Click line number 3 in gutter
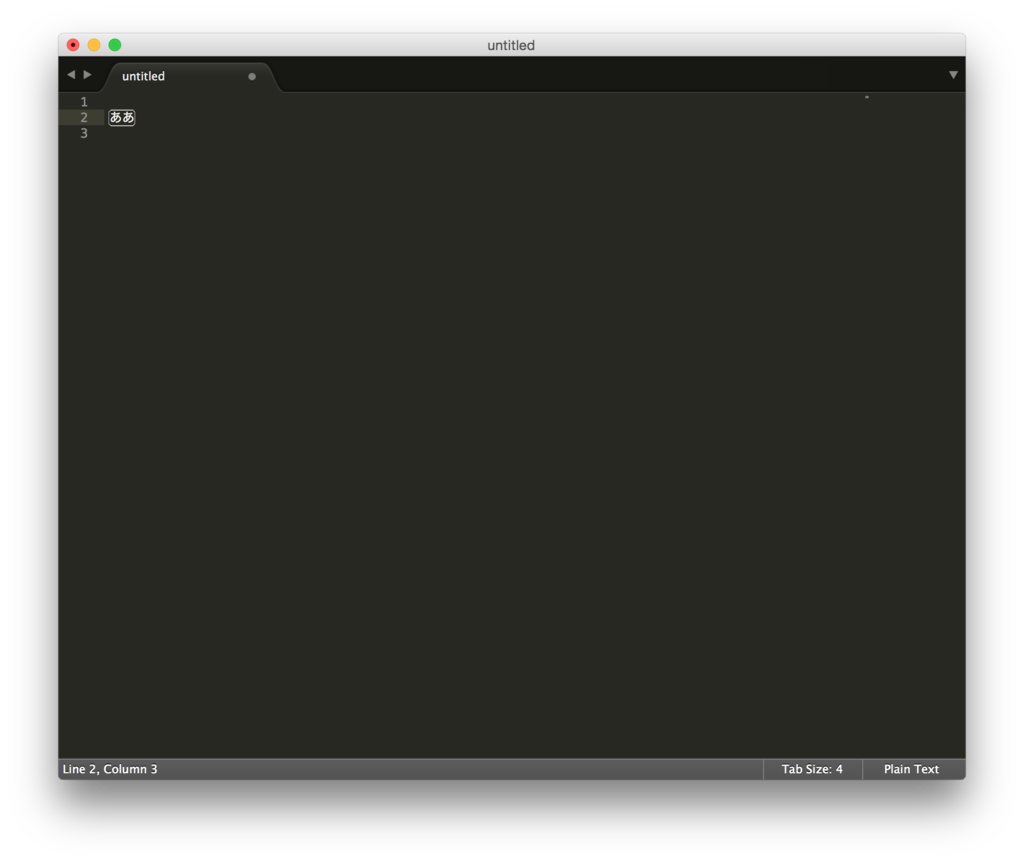 (84, 133)
